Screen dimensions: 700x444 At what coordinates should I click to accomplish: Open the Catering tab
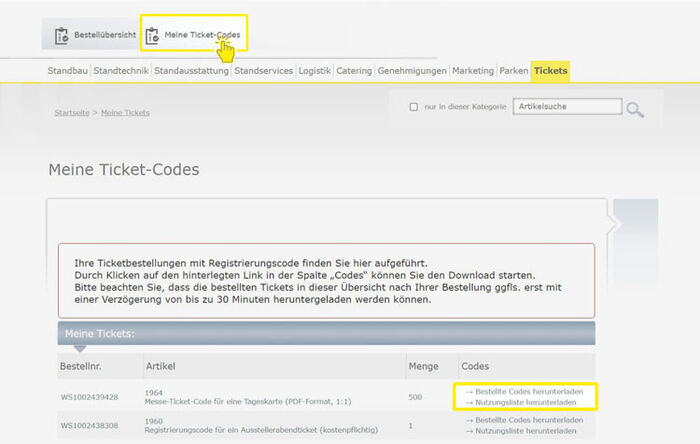(x=354, y=71)
